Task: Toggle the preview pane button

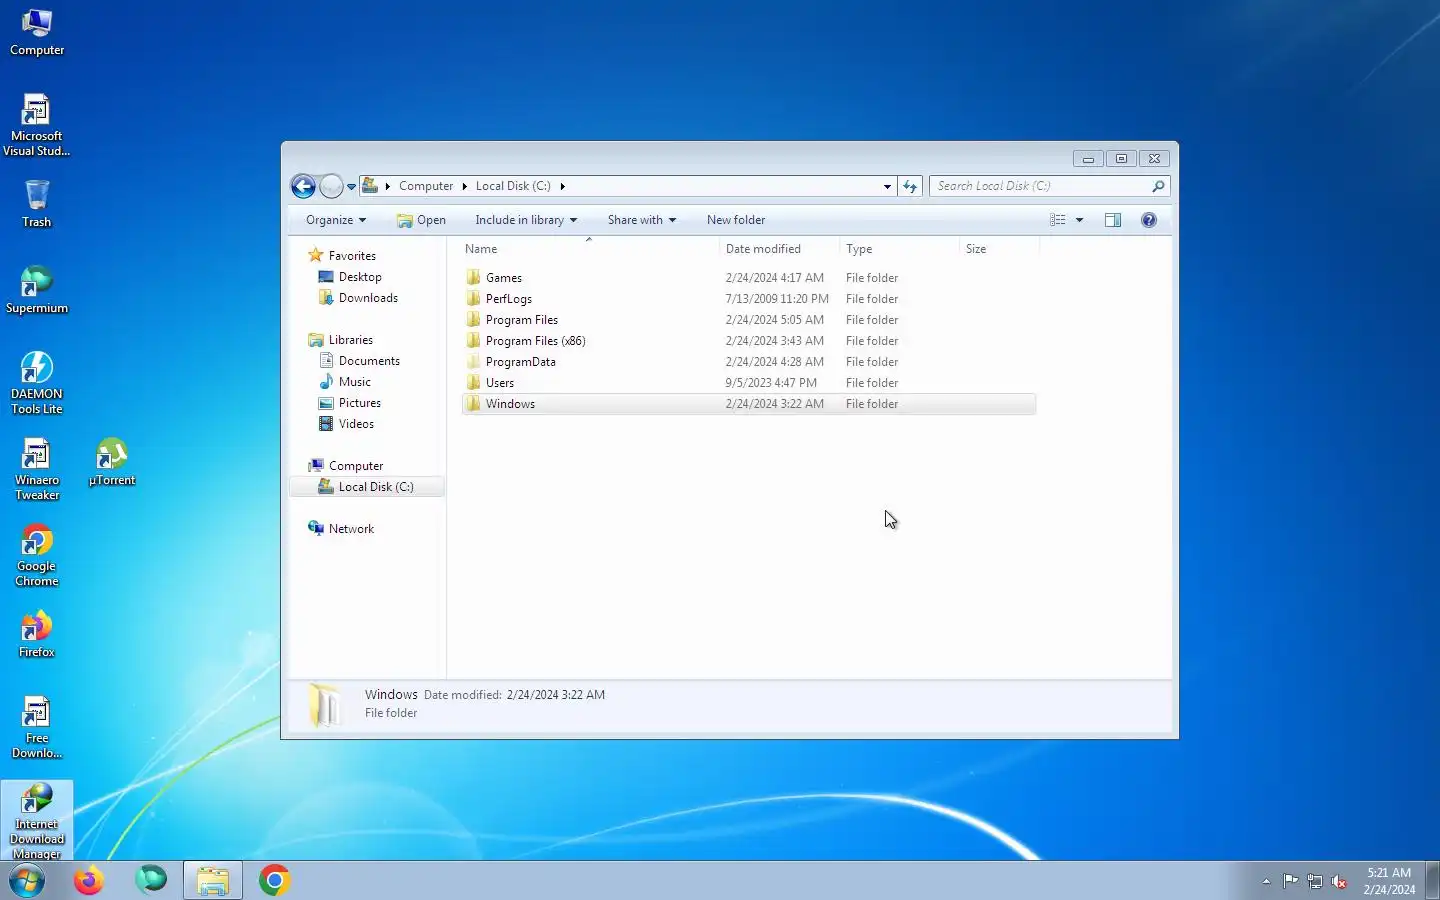Action: click(x=1113, y=220)
